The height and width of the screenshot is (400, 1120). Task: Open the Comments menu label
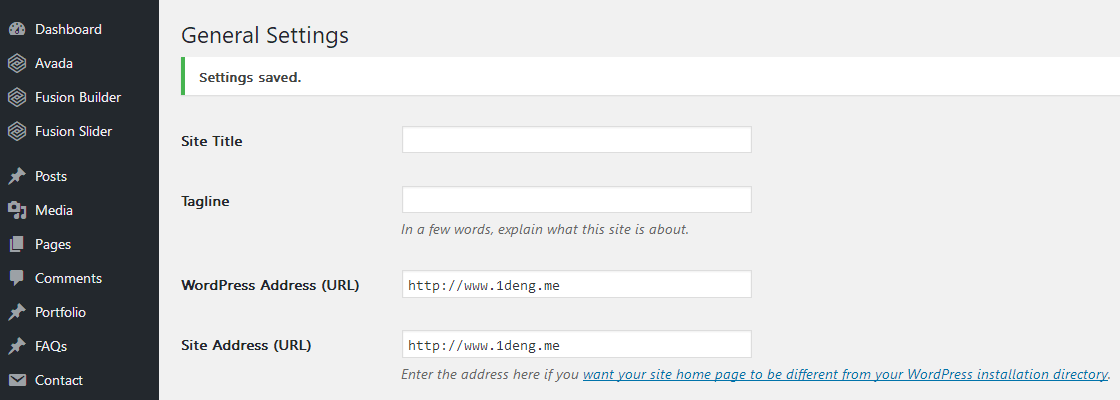pyautogui.click(x=68, y=279)
